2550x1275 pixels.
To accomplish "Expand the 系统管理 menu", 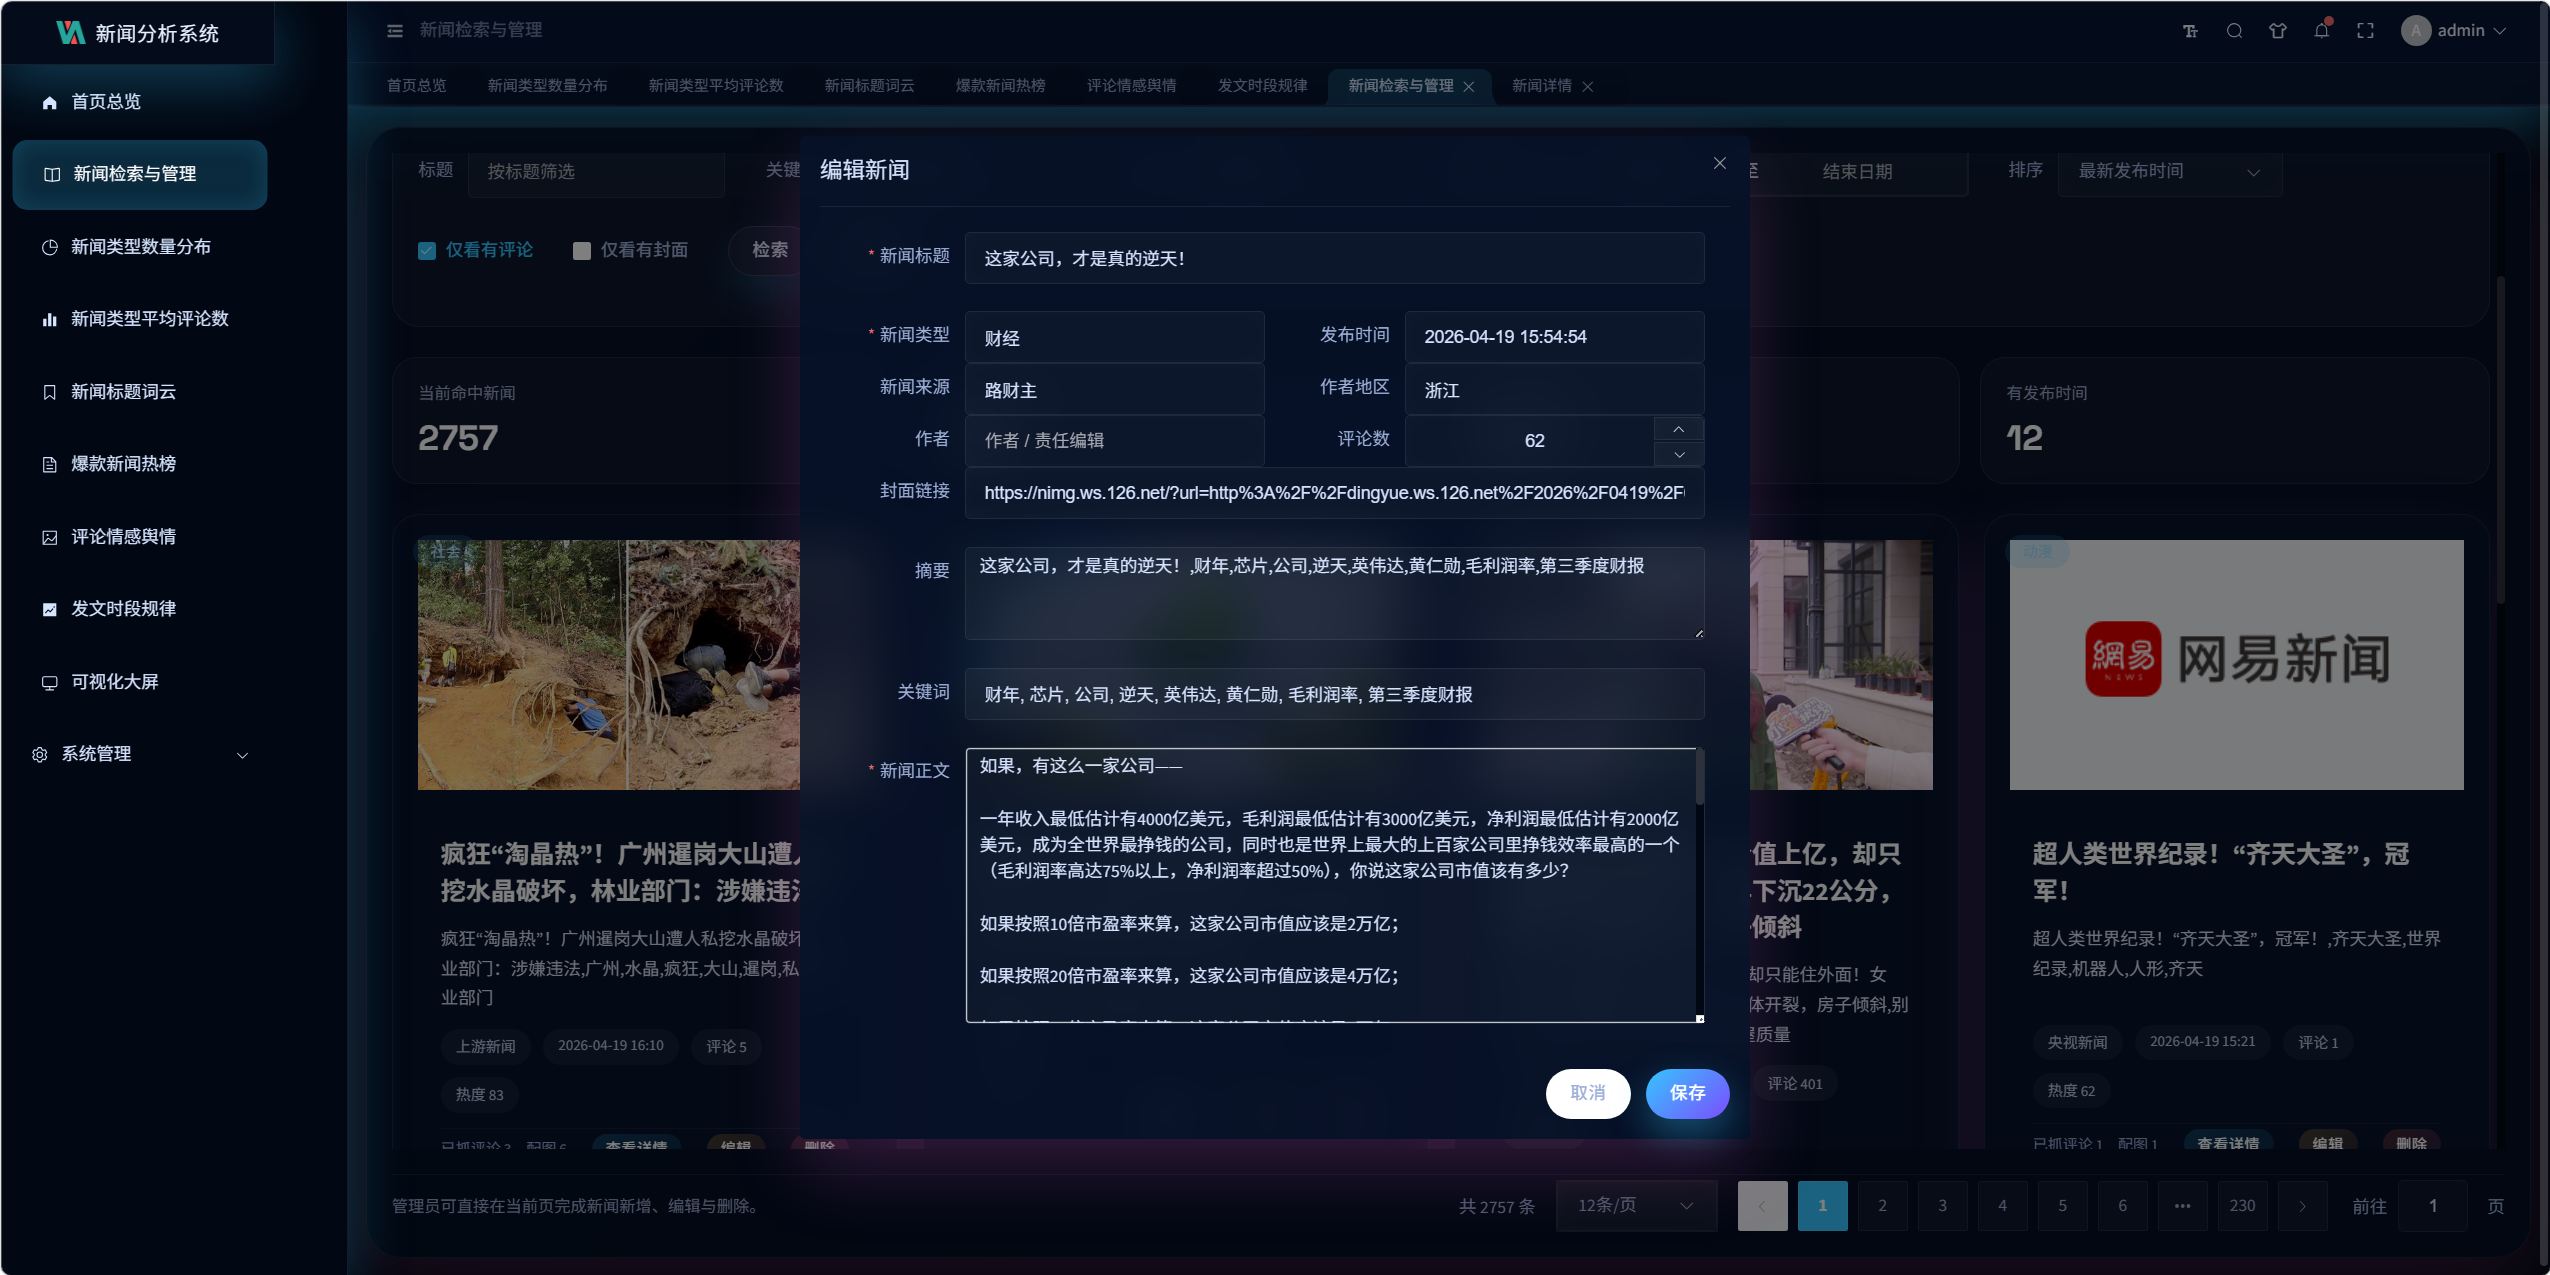I will (140, 754).
